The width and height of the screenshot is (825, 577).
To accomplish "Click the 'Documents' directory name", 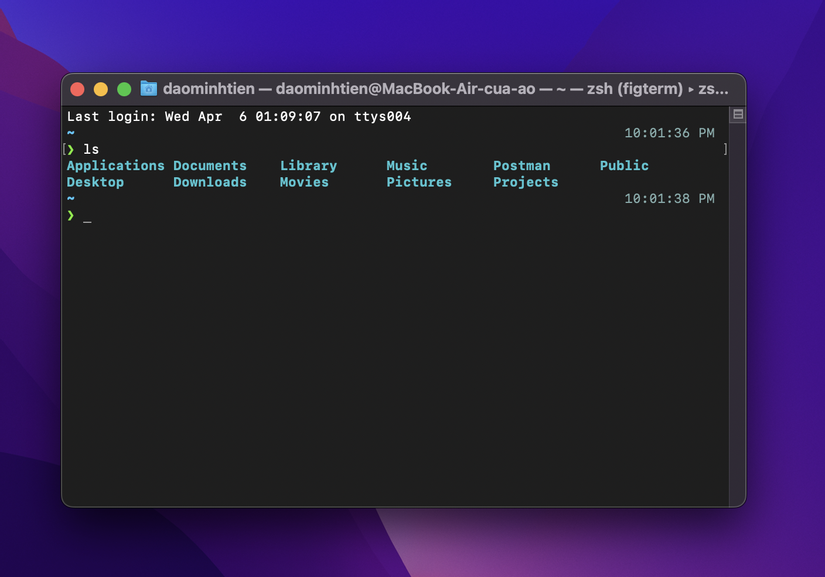I will point(210,166).
